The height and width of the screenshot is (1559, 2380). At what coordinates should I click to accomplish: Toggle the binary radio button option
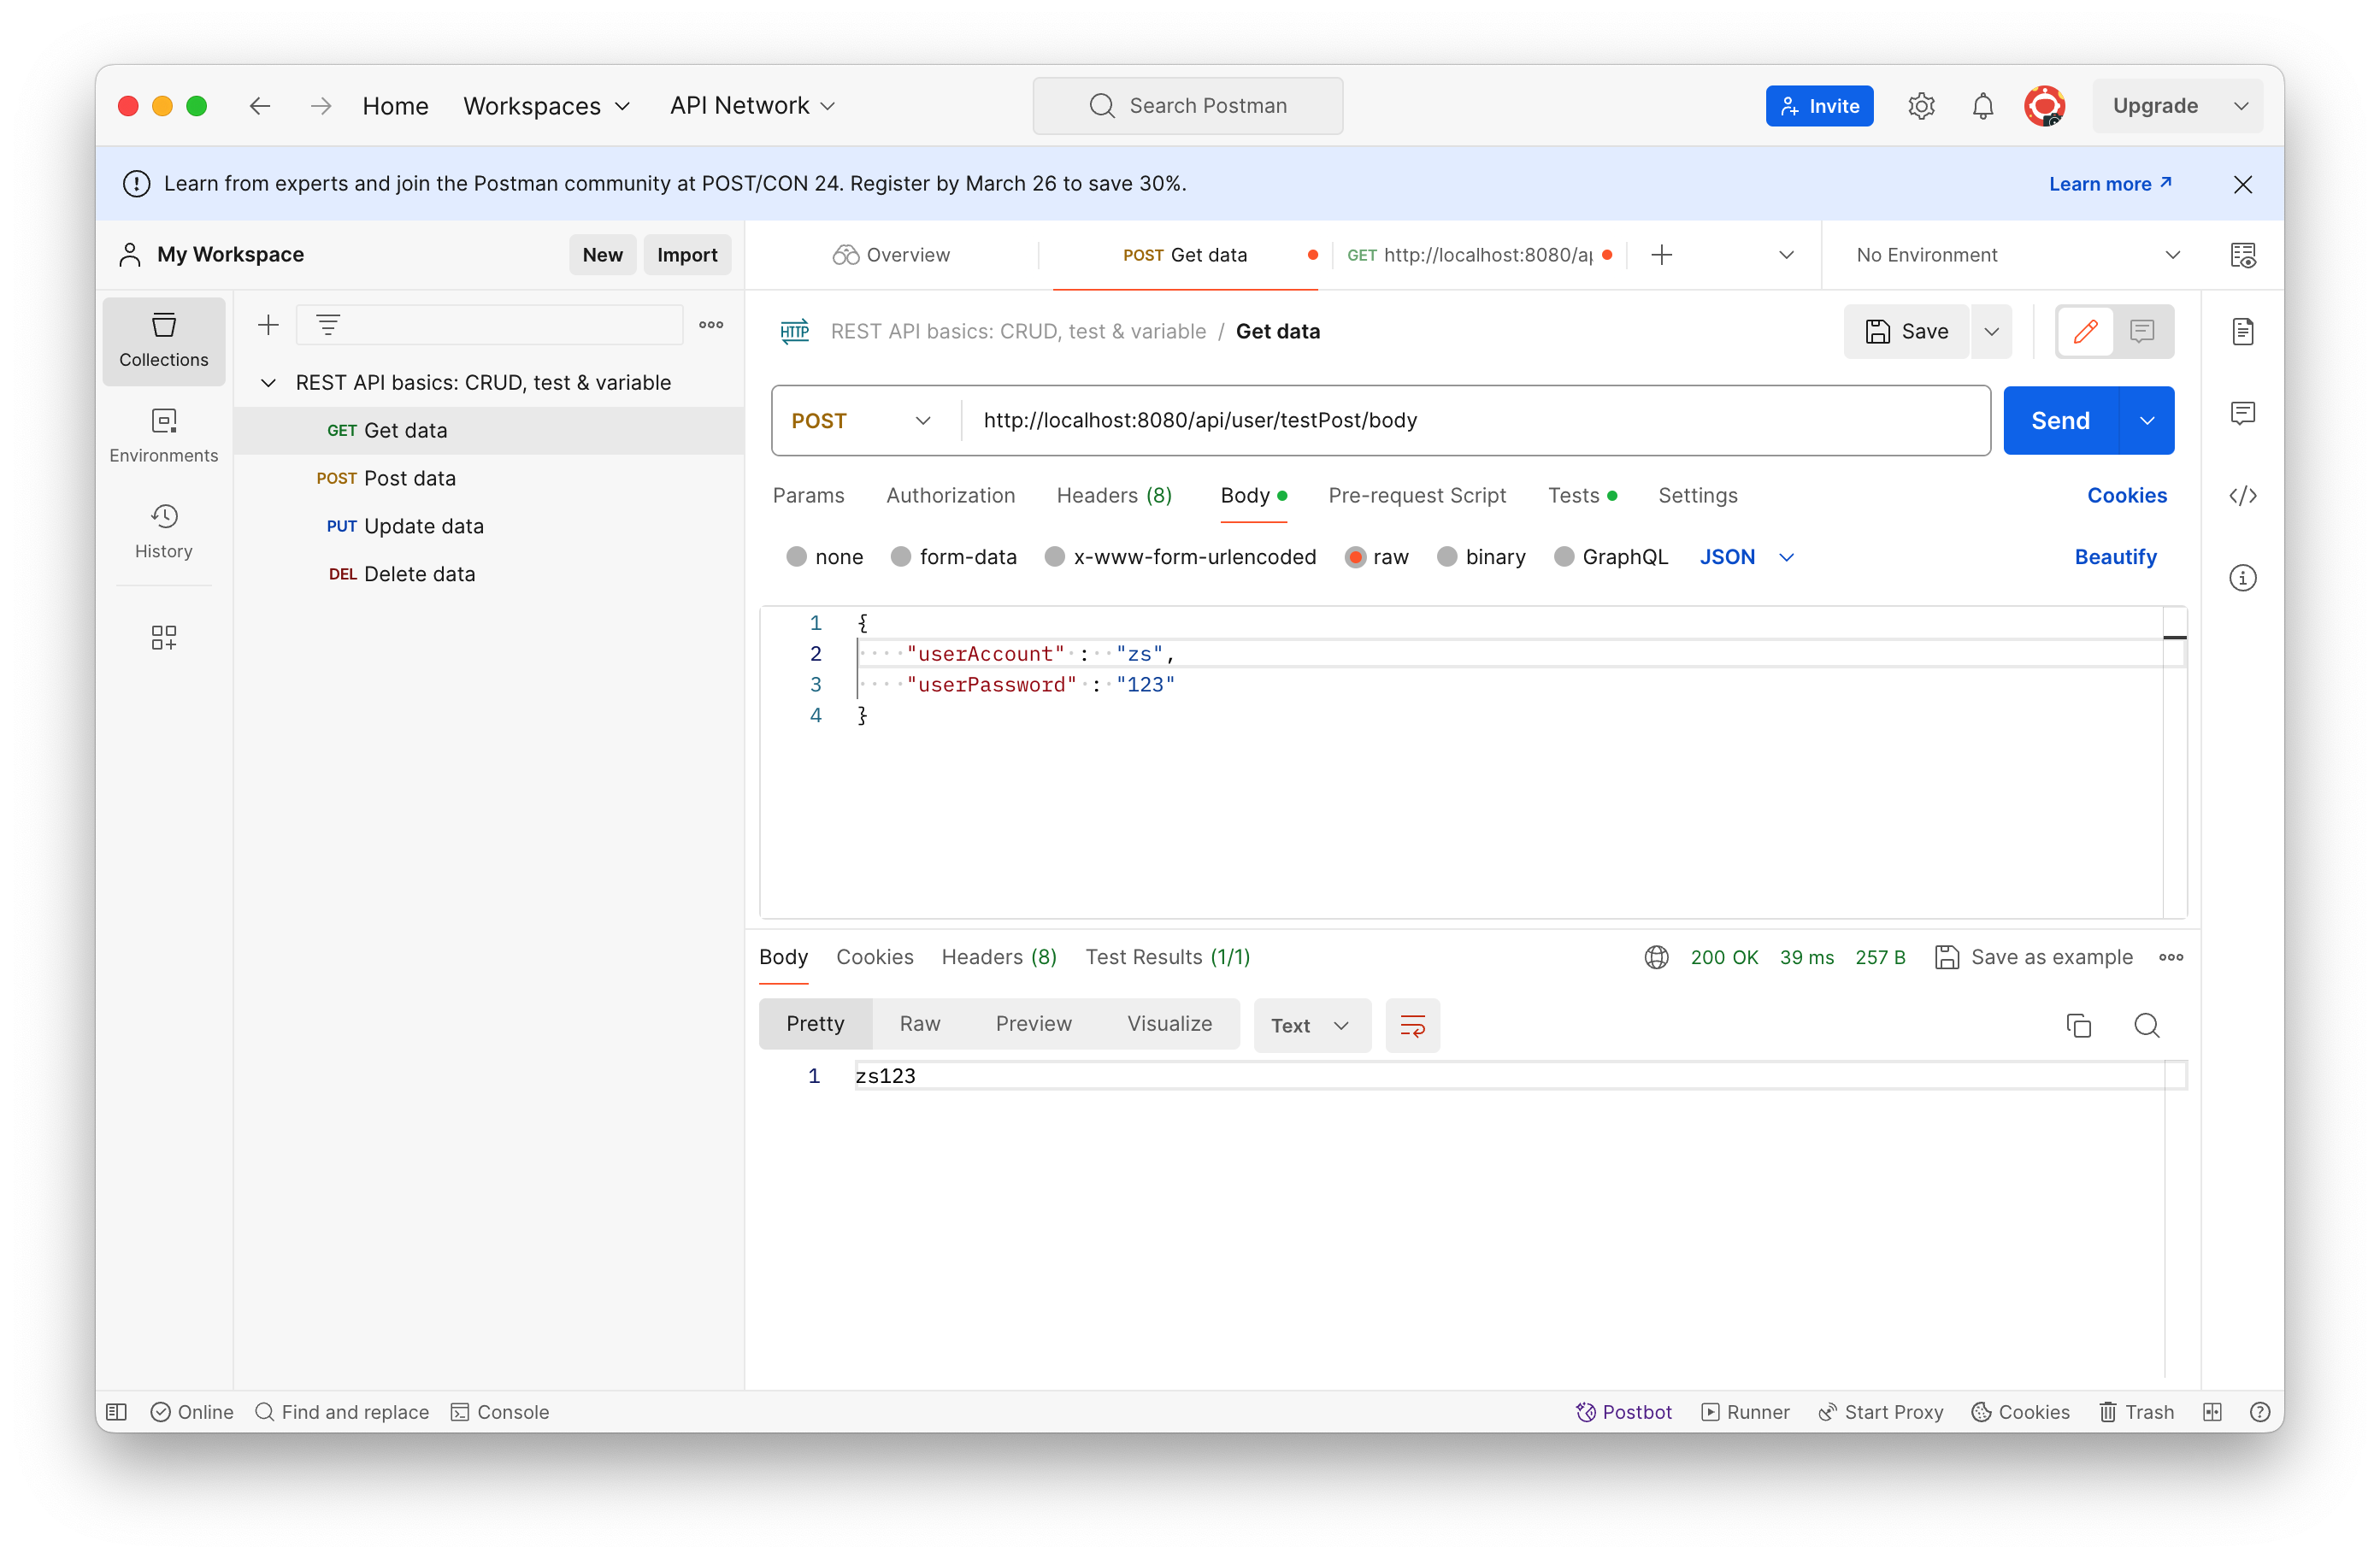click(1447, 556)
